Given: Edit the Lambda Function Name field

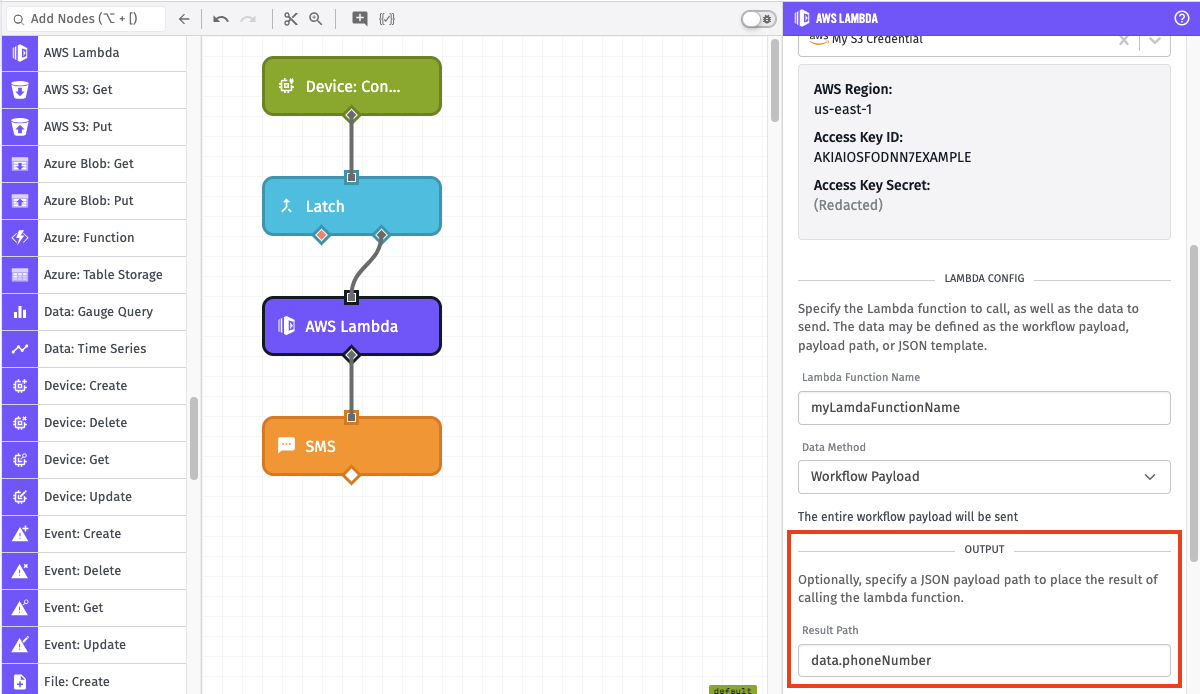Looking at the screenshot, I should [984, 407].
